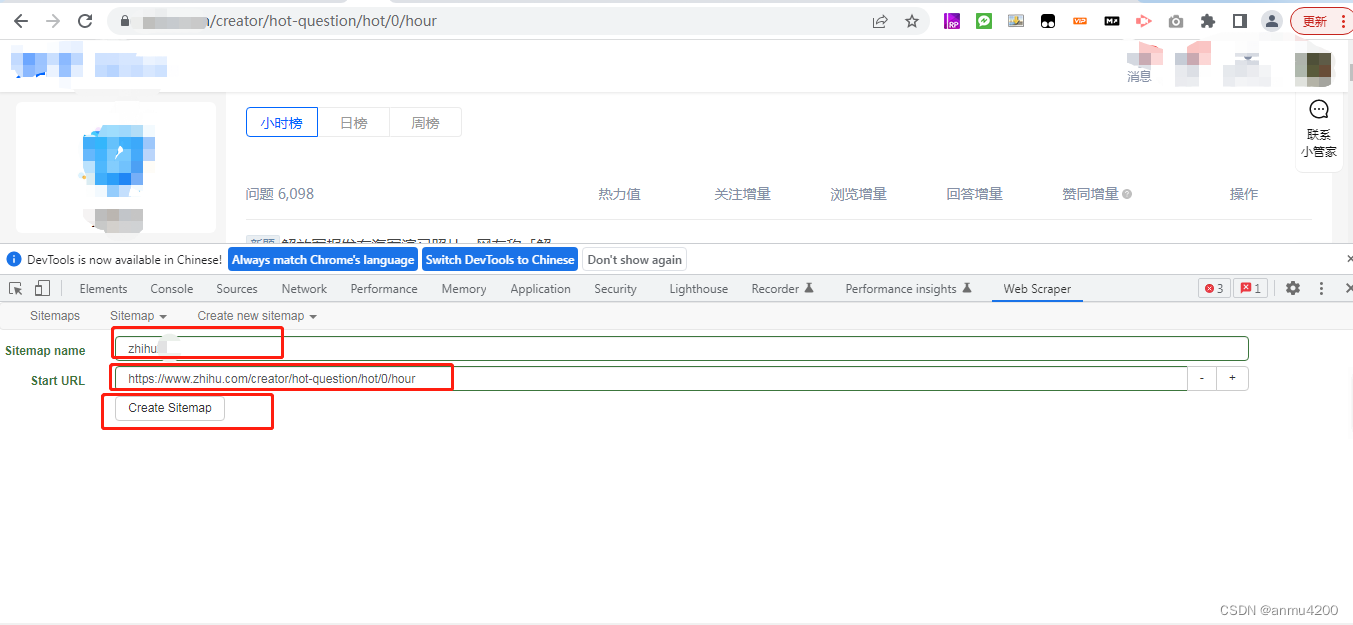Open the Chrome profile avatar
This screenshot has width=1353, height=625.
pyautogui.click(x=1272, y=21)
